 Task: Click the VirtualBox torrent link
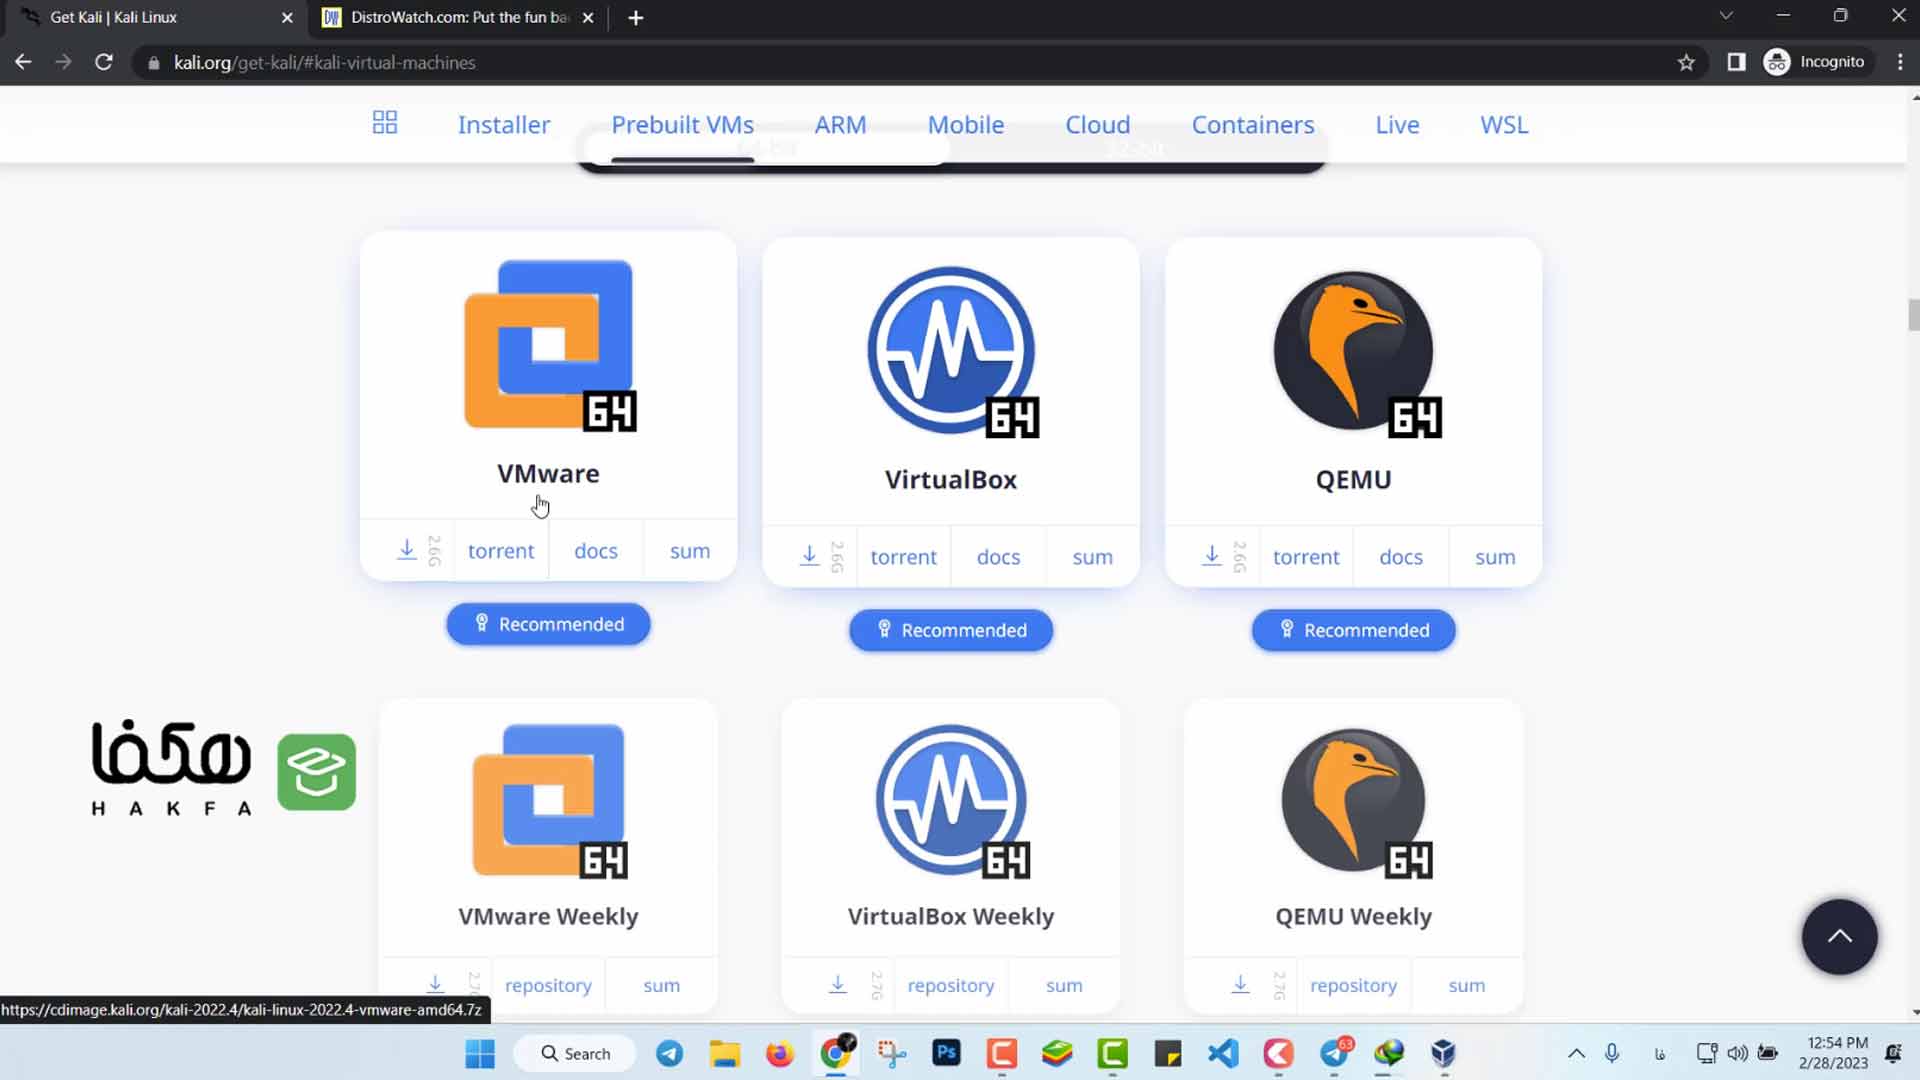click(x=904, y=557)
